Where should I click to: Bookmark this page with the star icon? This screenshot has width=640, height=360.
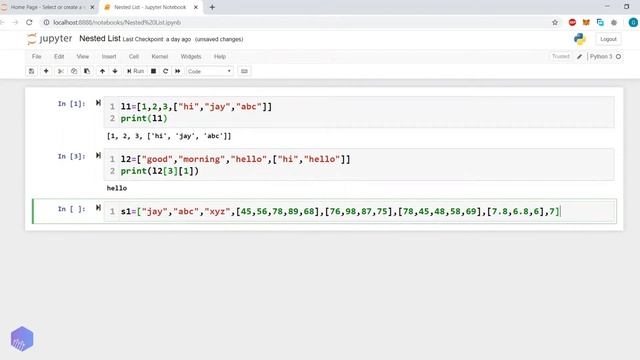pyautogui.click(x=555, y=22)
